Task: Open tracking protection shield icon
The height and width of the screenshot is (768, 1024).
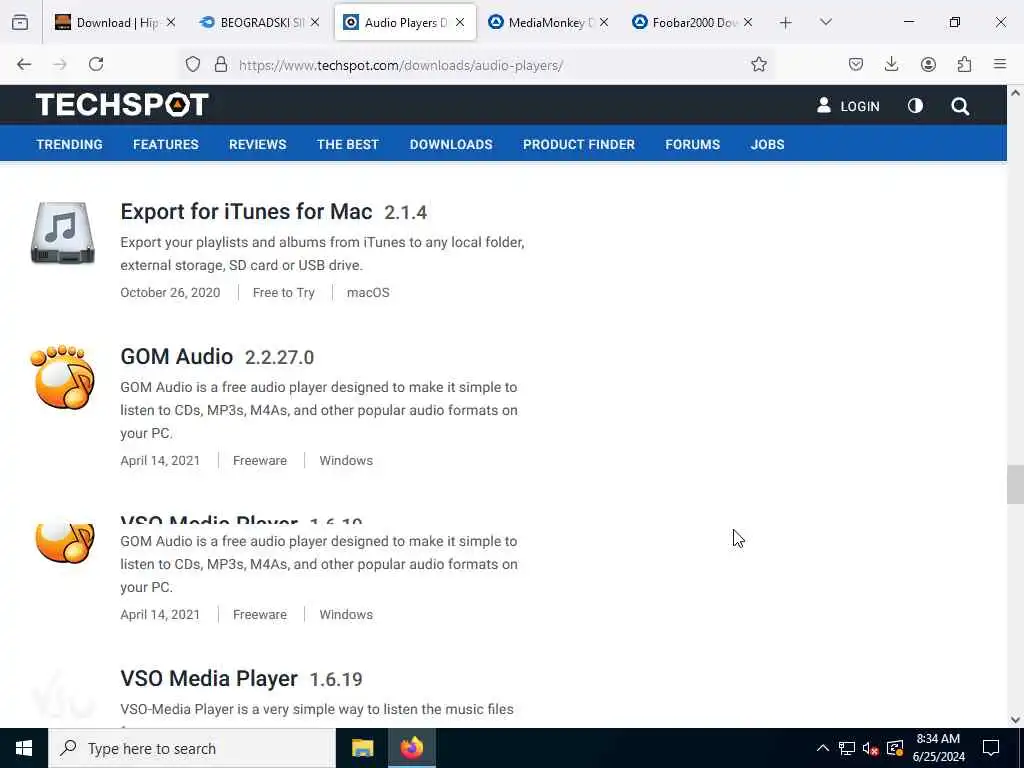Action: tap(193, 64)
